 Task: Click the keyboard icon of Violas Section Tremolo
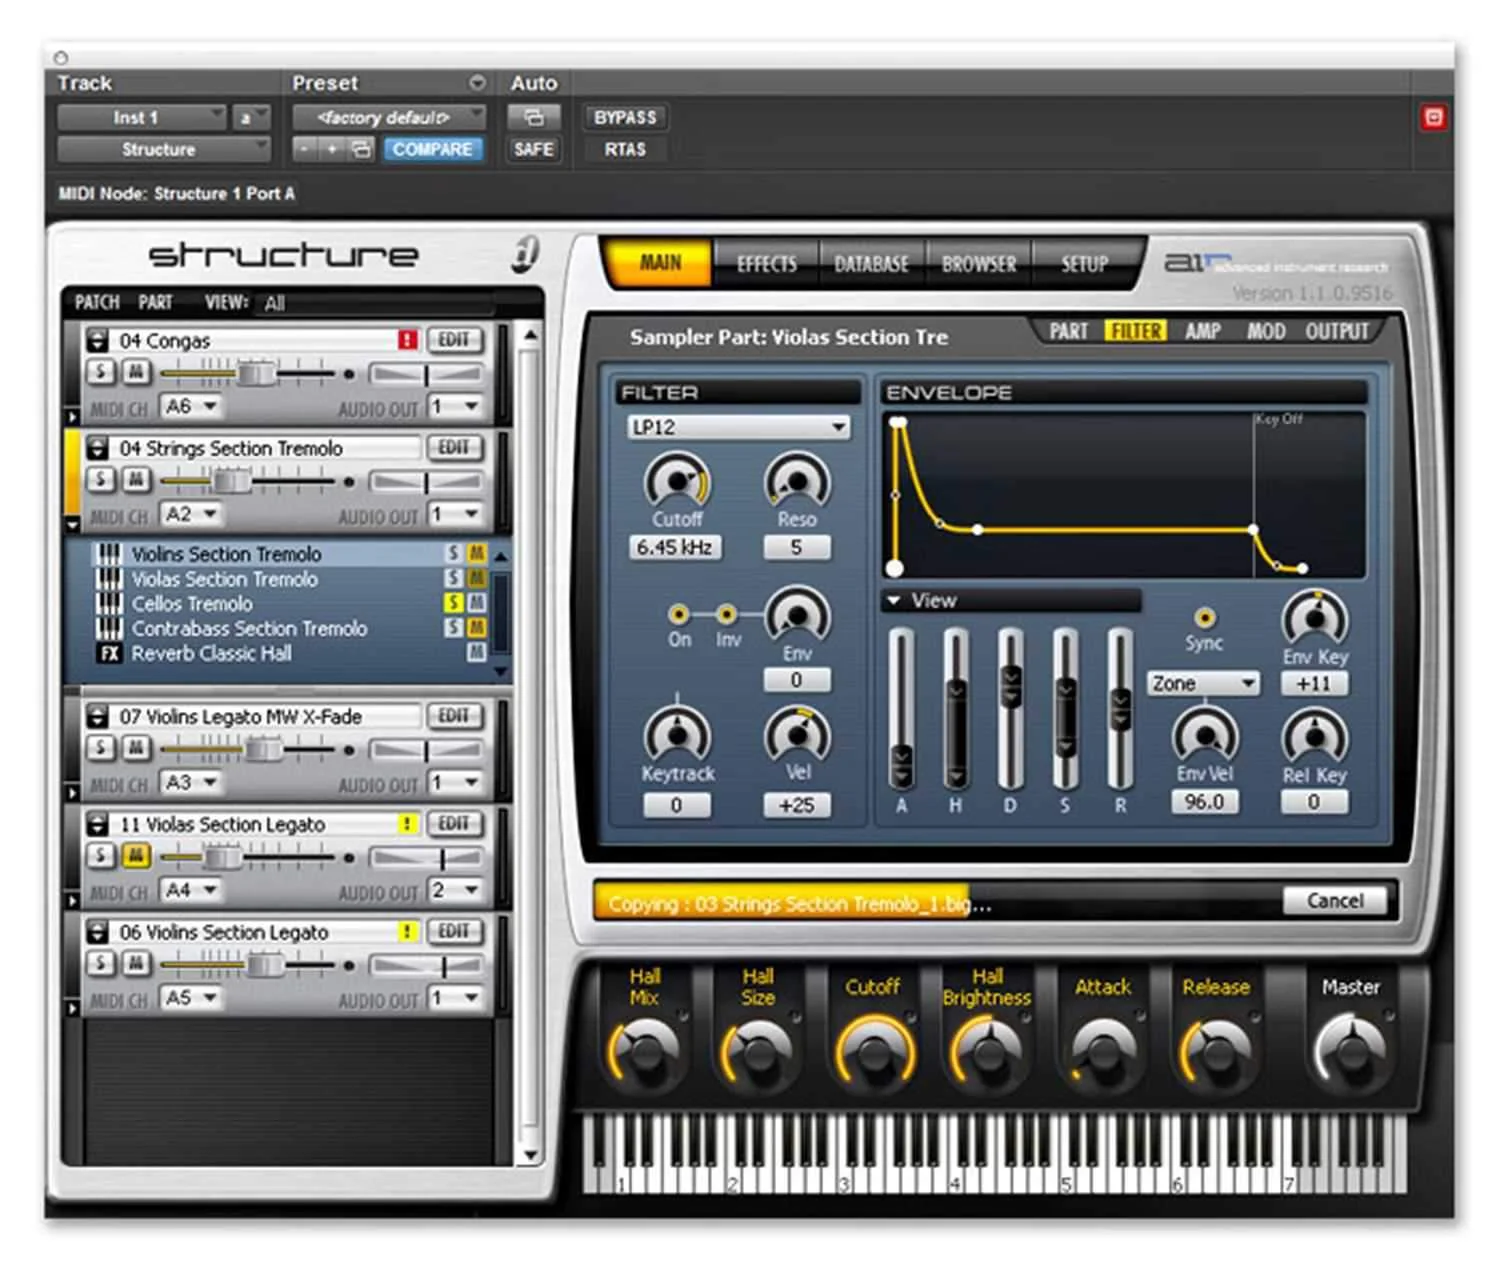[108, 579]
